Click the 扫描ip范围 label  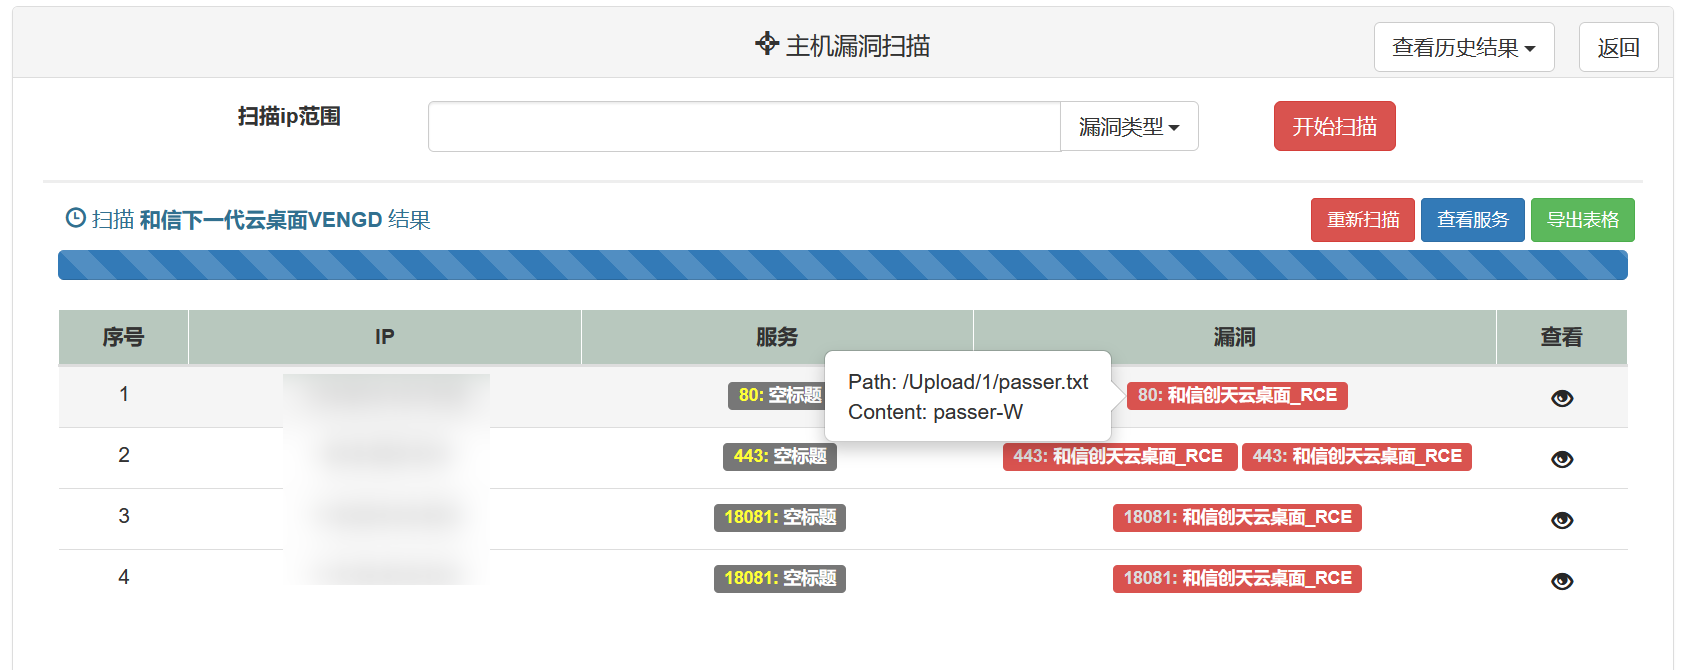[289, 116]
